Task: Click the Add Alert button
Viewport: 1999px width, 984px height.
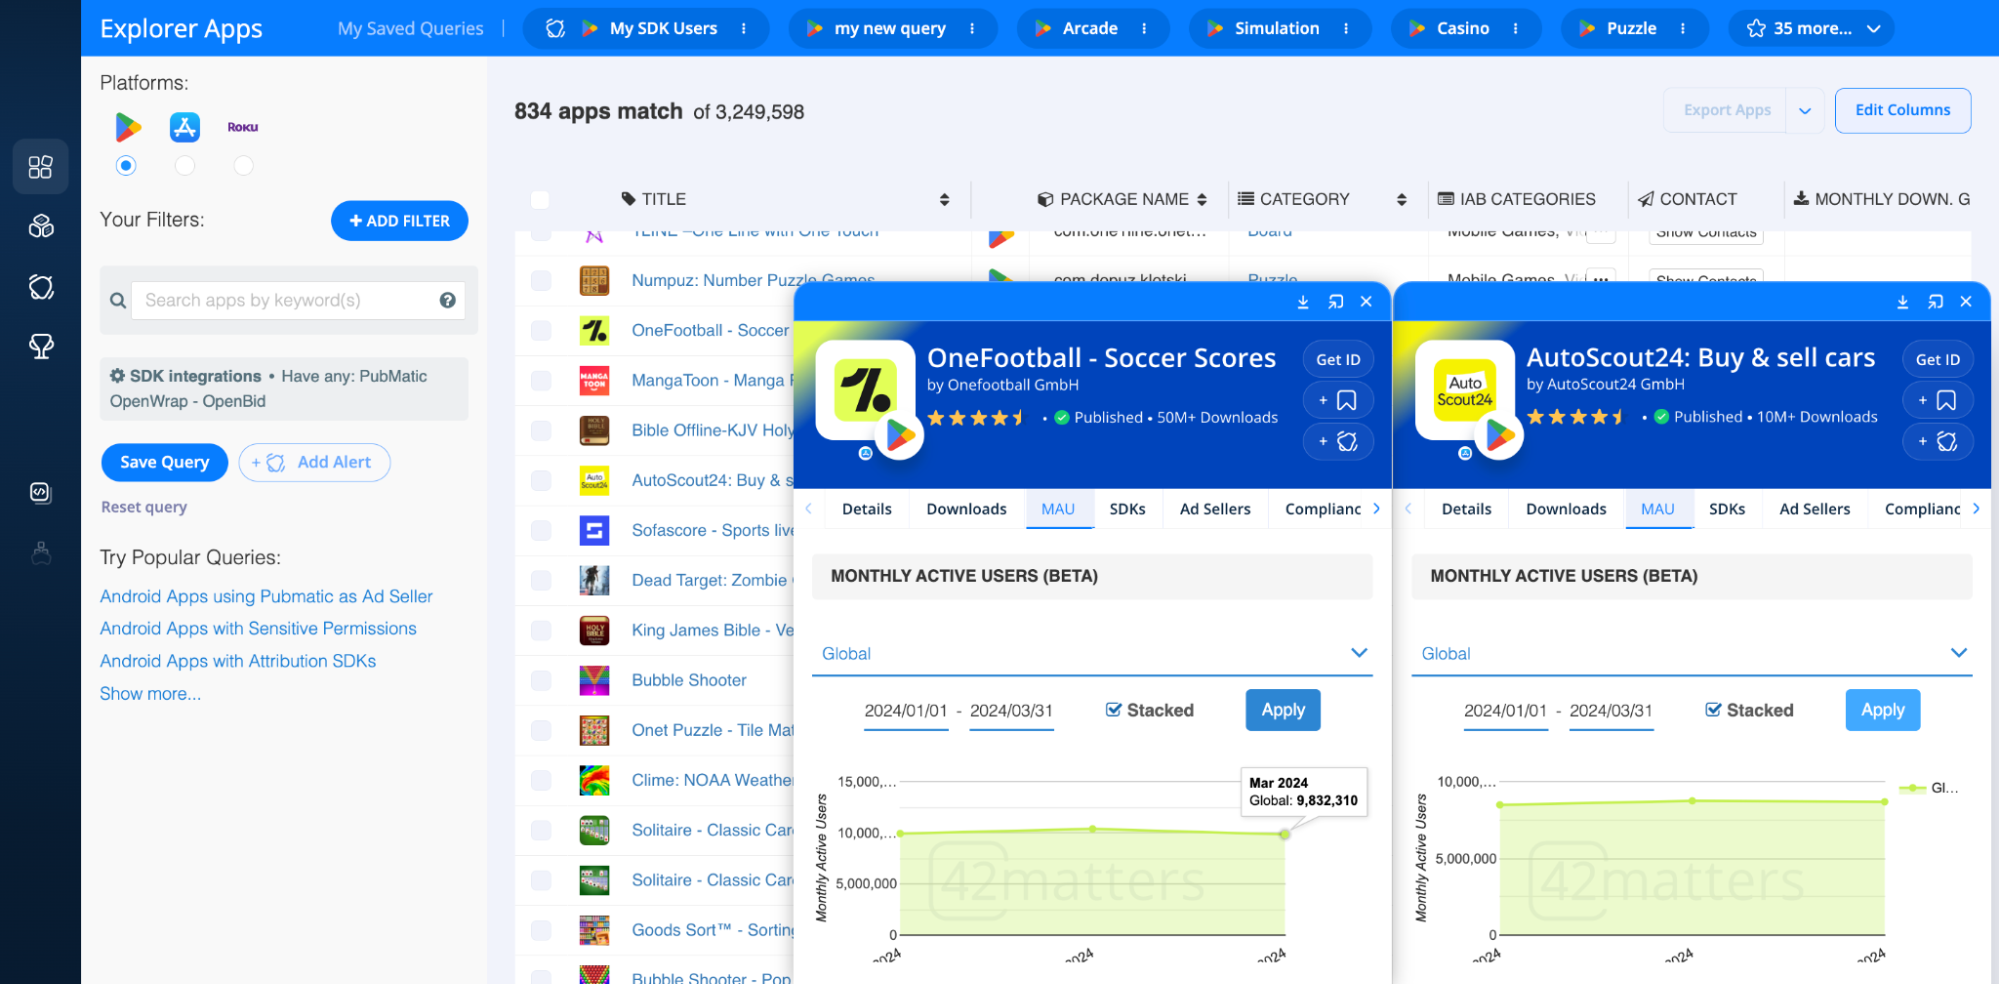Action: [x=314, y=462]
